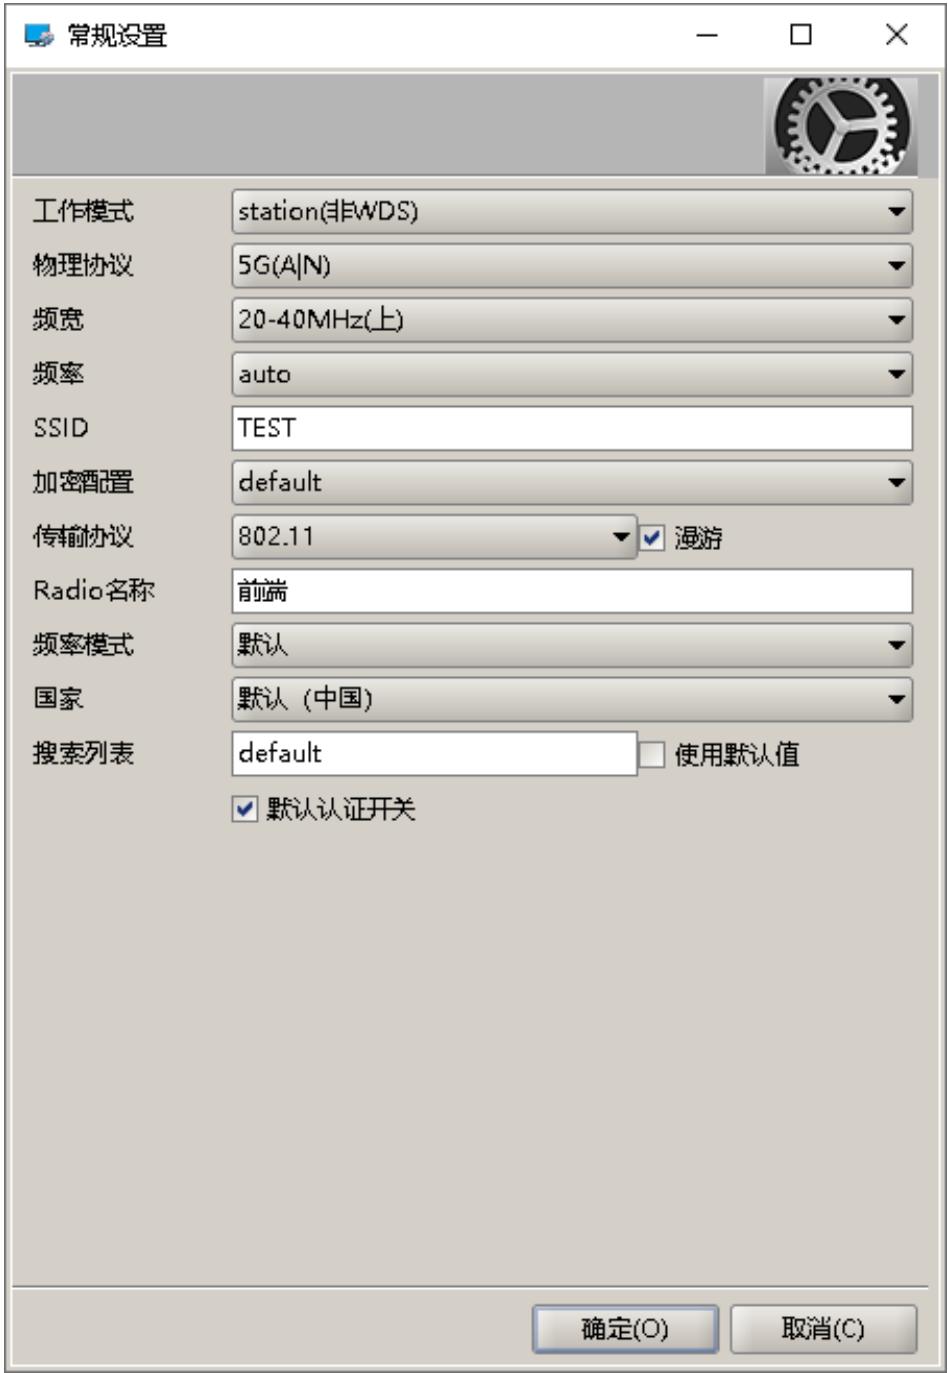The width and height of the screenshot is (948, 1373).
Task: Expand the 频率模式 dropdown
Action: coord(572,645)
